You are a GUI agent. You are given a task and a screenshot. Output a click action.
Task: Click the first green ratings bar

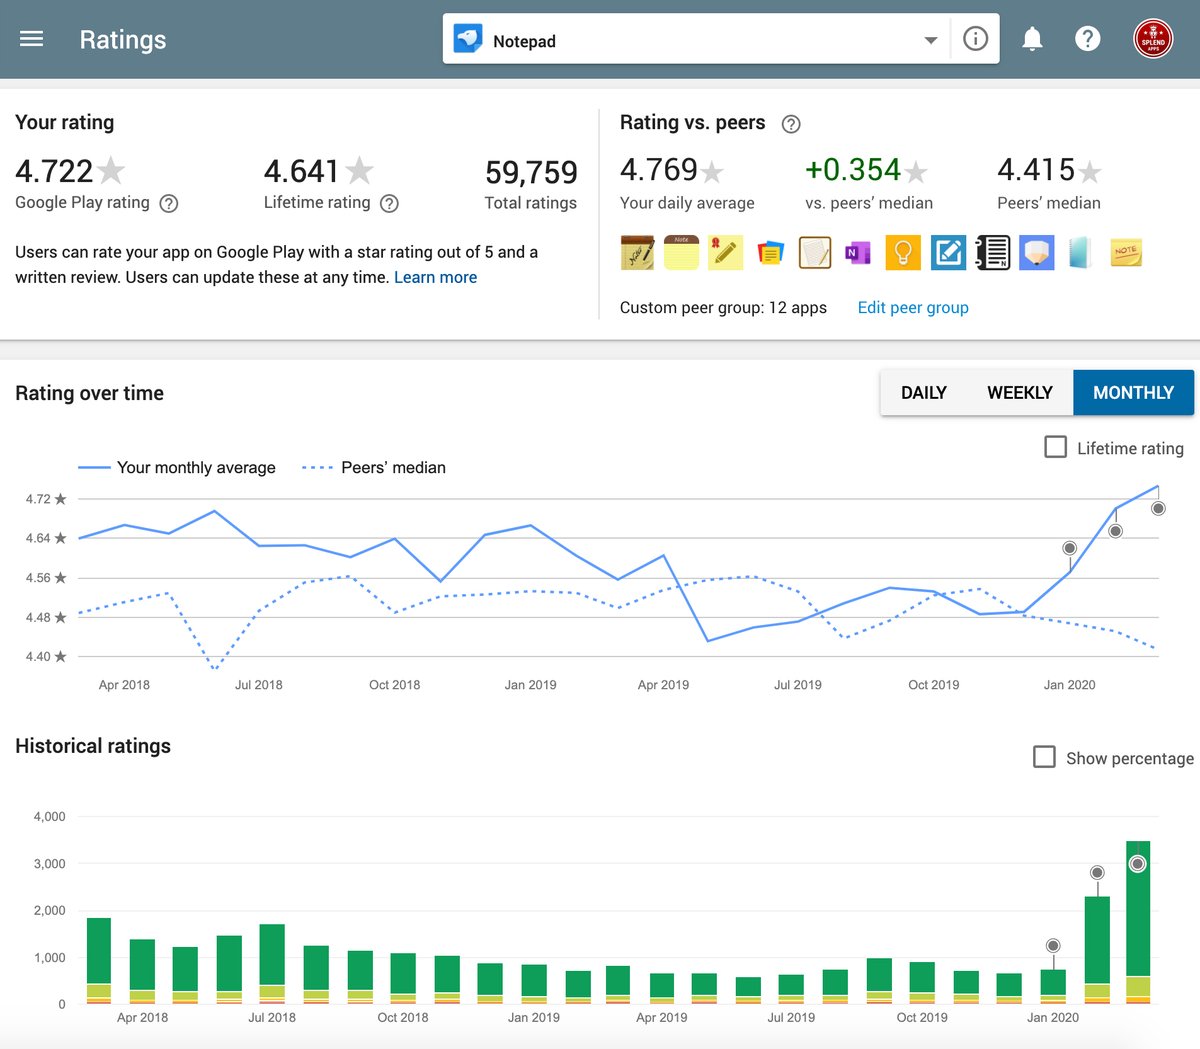tap(99, 951)
